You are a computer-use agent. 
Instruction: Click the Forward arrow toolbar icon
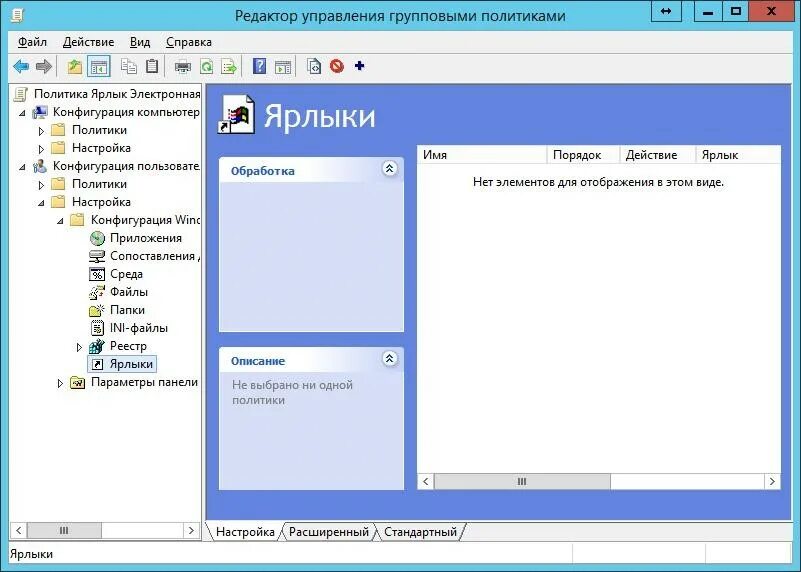[44, 66]
